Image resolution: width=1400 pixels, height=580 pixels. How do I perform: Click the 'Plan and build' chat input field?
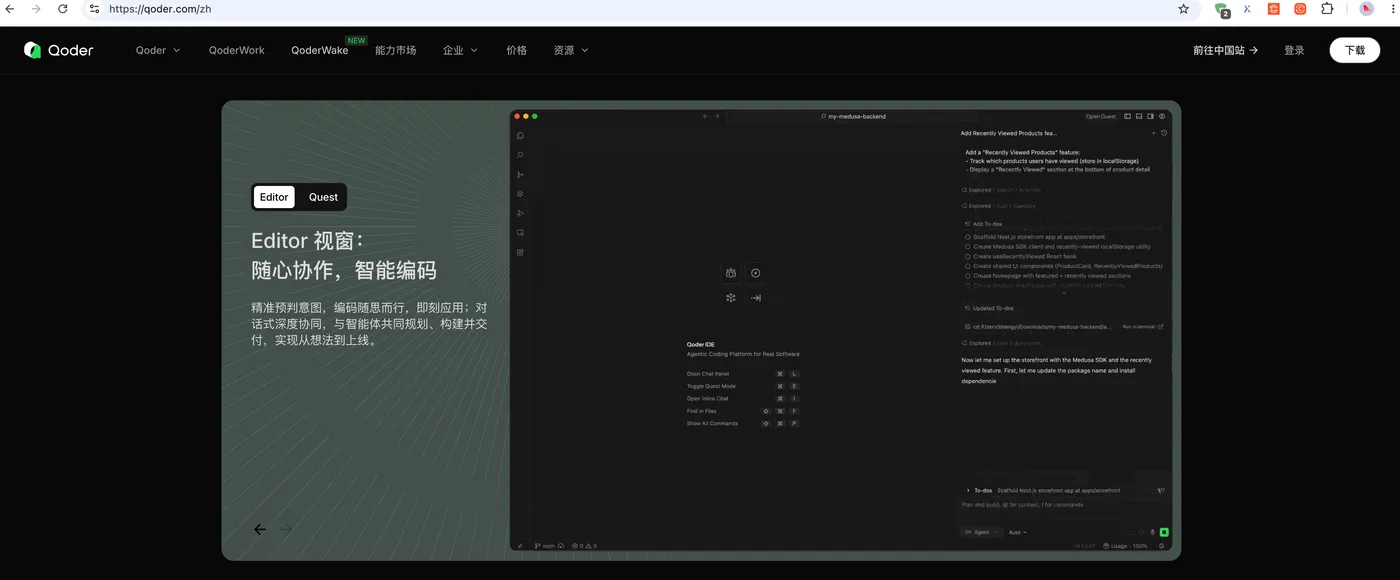[1064, 505]
